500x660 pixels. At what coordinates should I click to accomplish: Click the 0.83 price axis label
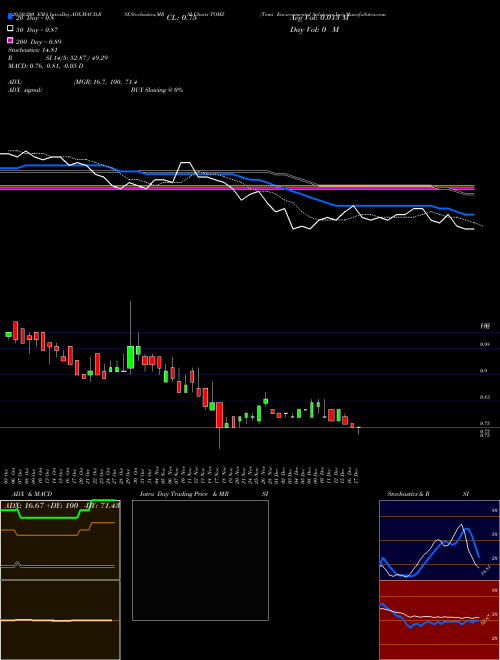pos(484,397)
